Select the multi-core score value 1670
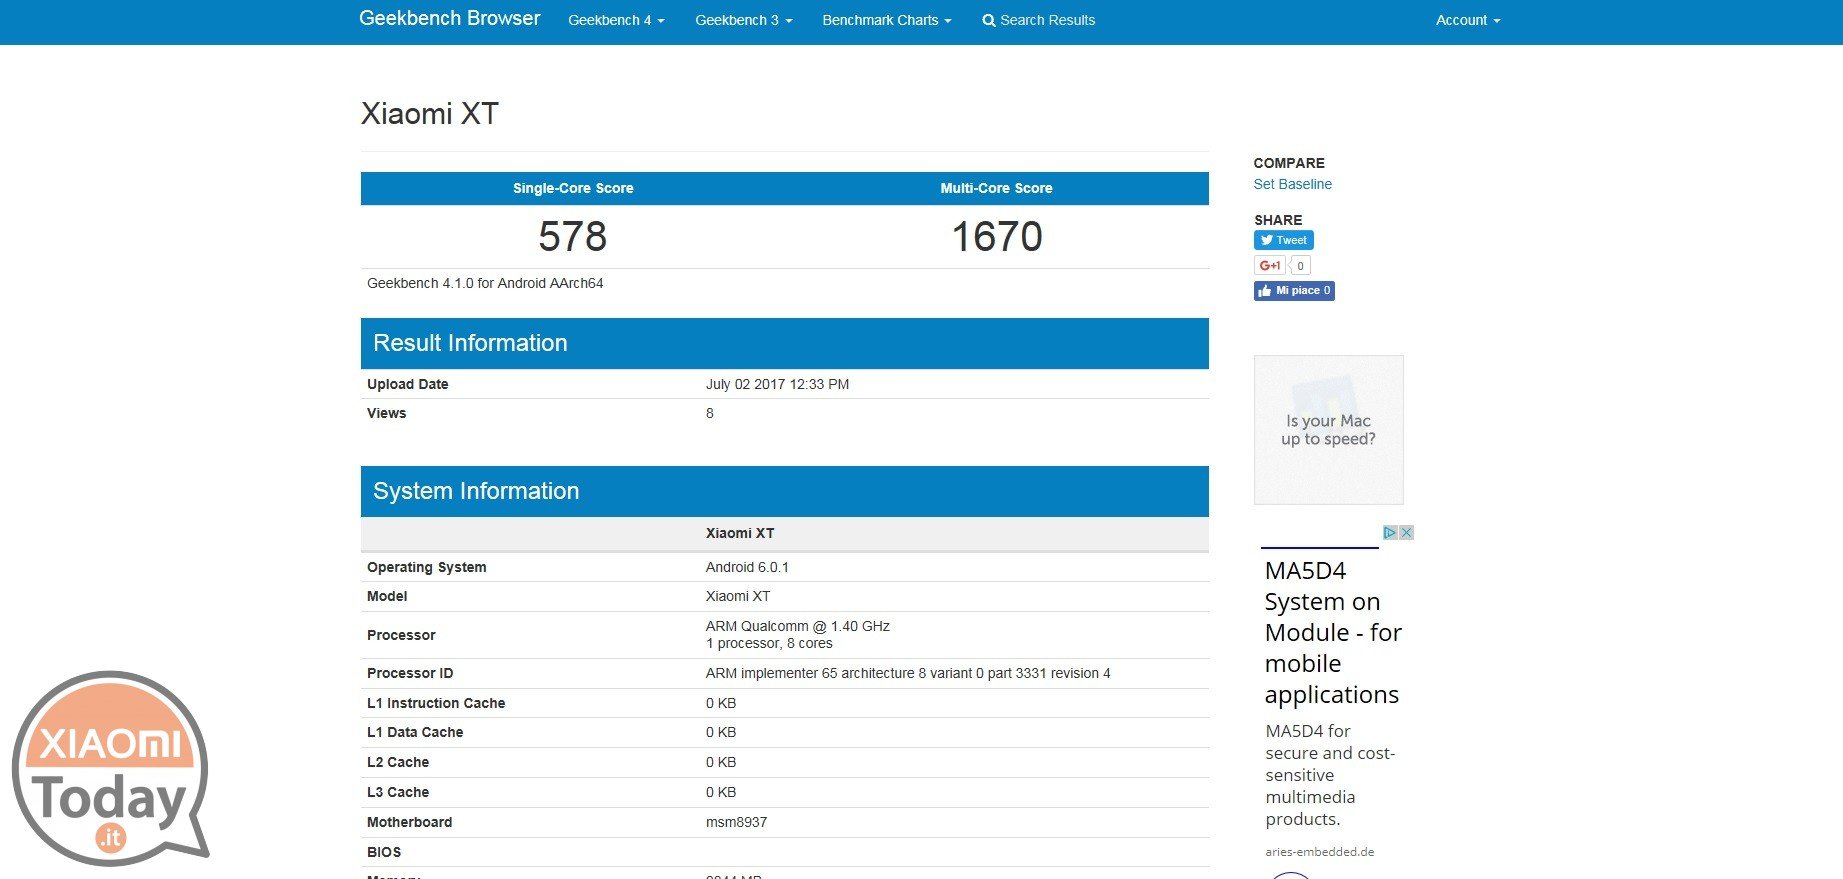Viewport: 1843px width, 879px height. [x=997, y=237]
